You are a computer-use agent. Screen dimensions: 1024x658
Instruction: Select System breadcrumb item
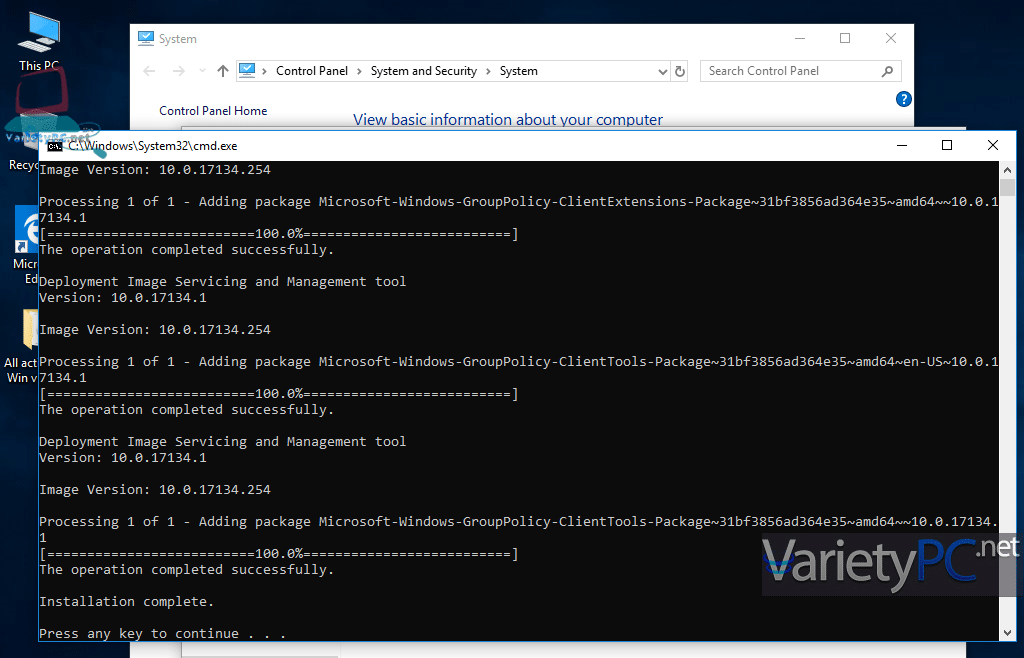[519, 71]
